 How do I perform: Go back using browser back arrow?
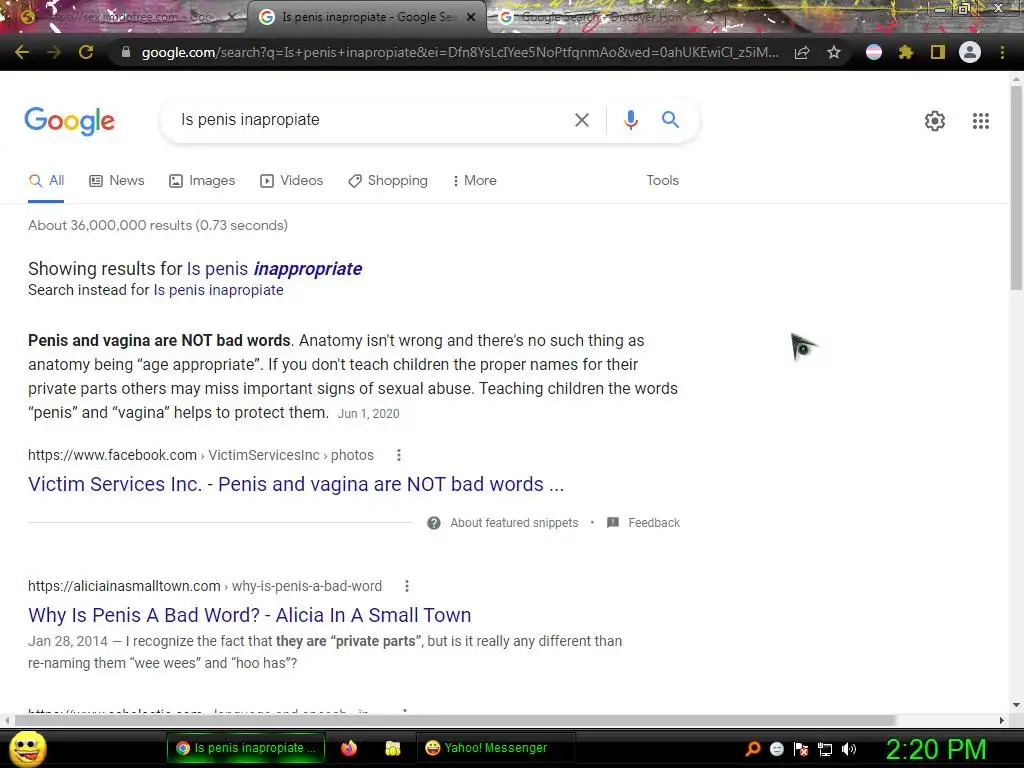[x=22, y=52]
